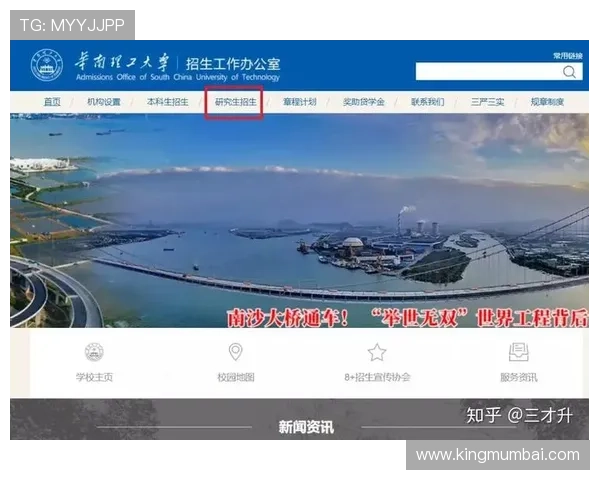Open 章程计划 menu item
Screen dimensions: 600x480
[x=300, y=102]
